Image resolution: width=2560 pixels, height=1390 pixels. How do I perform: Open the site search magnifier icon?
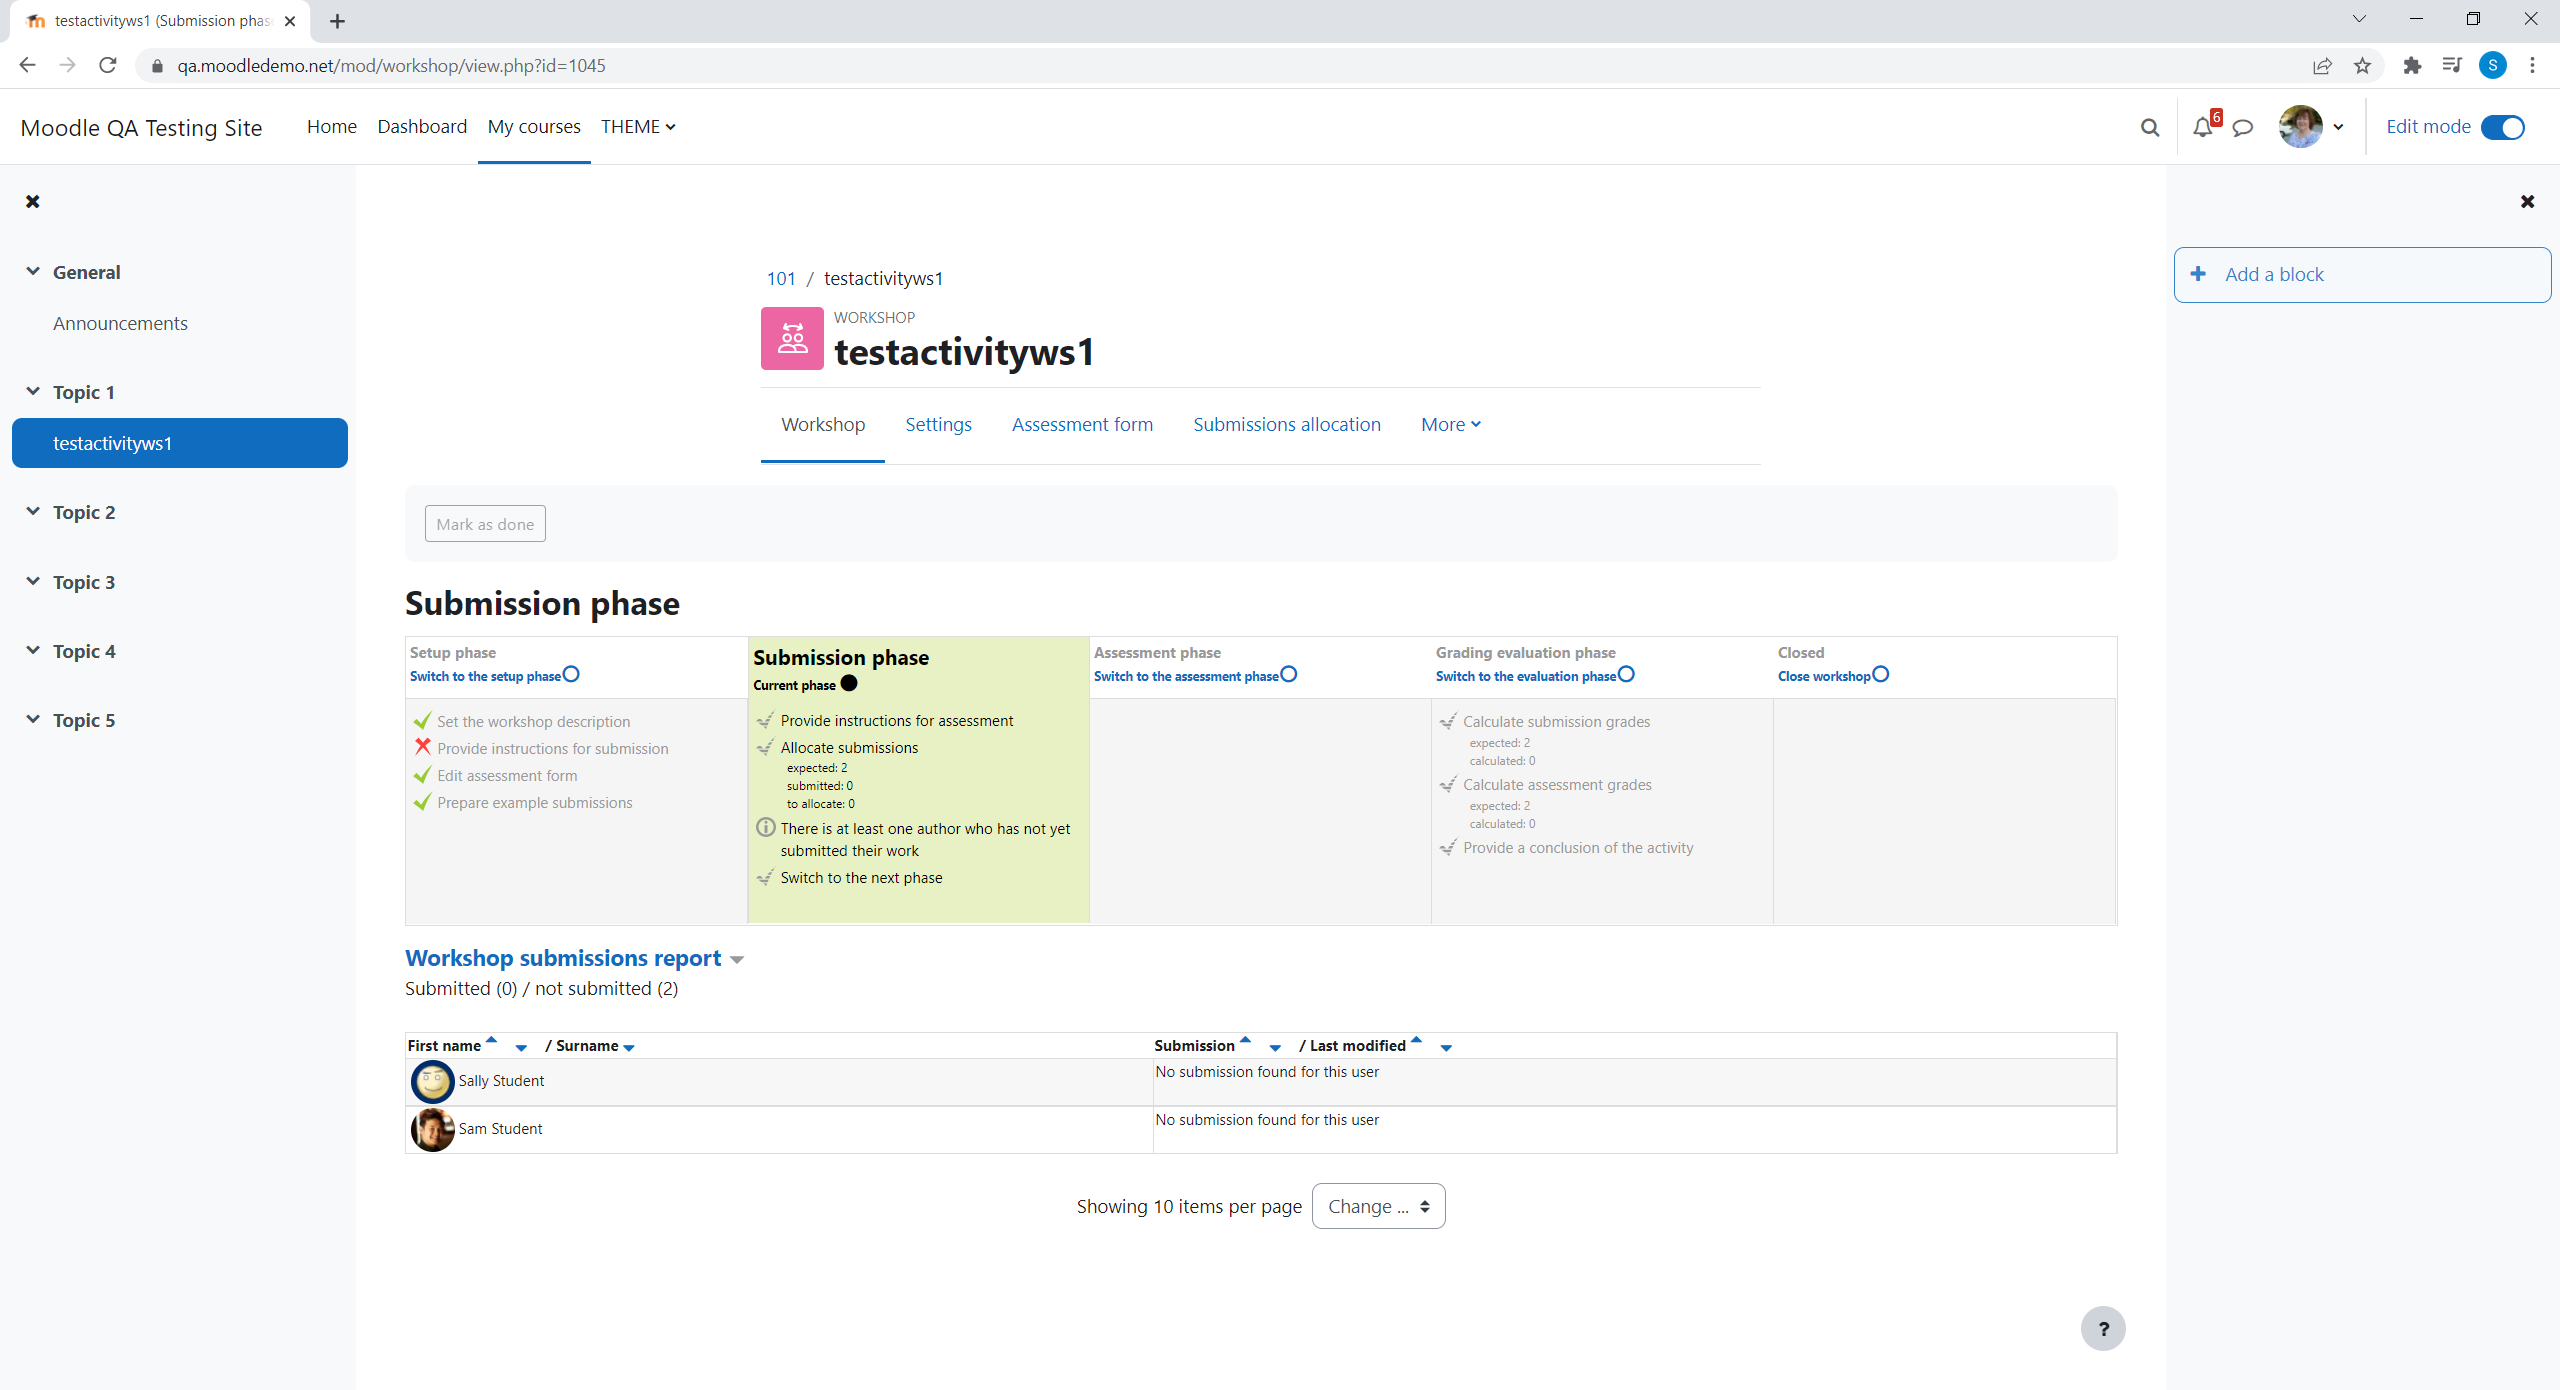tap(2149, 127)
